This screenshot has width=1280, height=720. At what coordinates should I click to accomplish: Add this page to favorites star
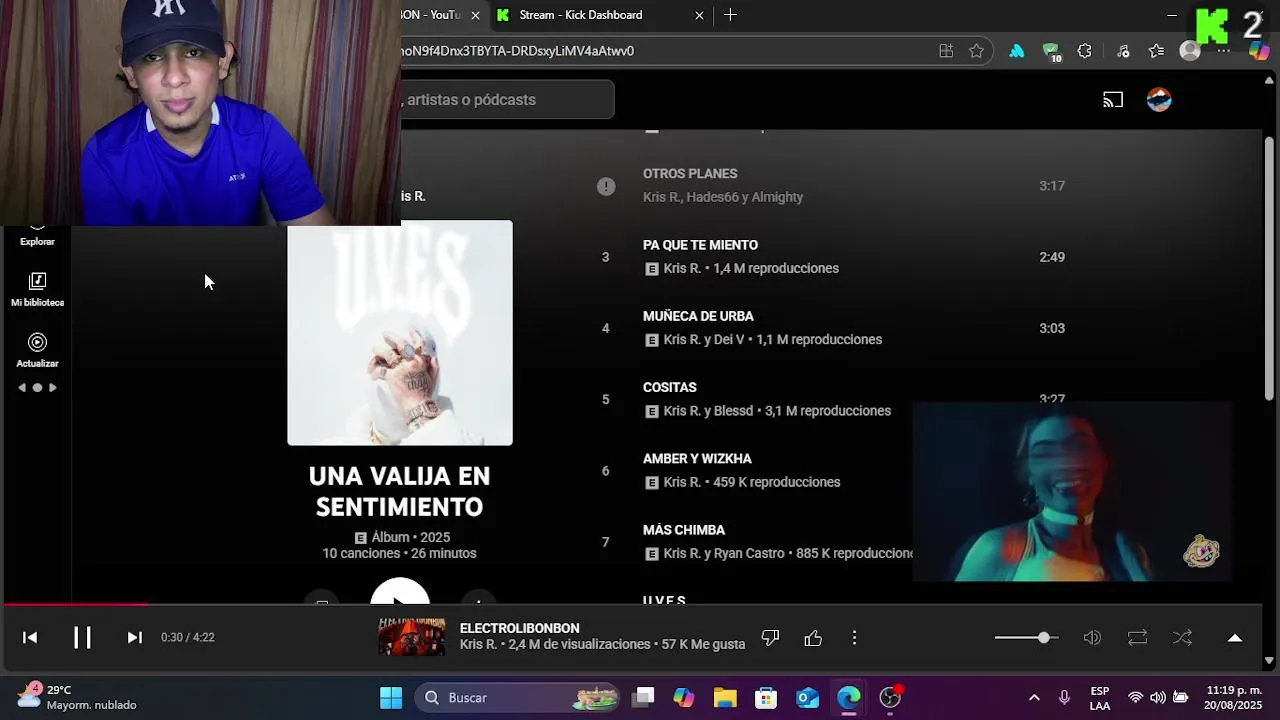pos(976,51)
